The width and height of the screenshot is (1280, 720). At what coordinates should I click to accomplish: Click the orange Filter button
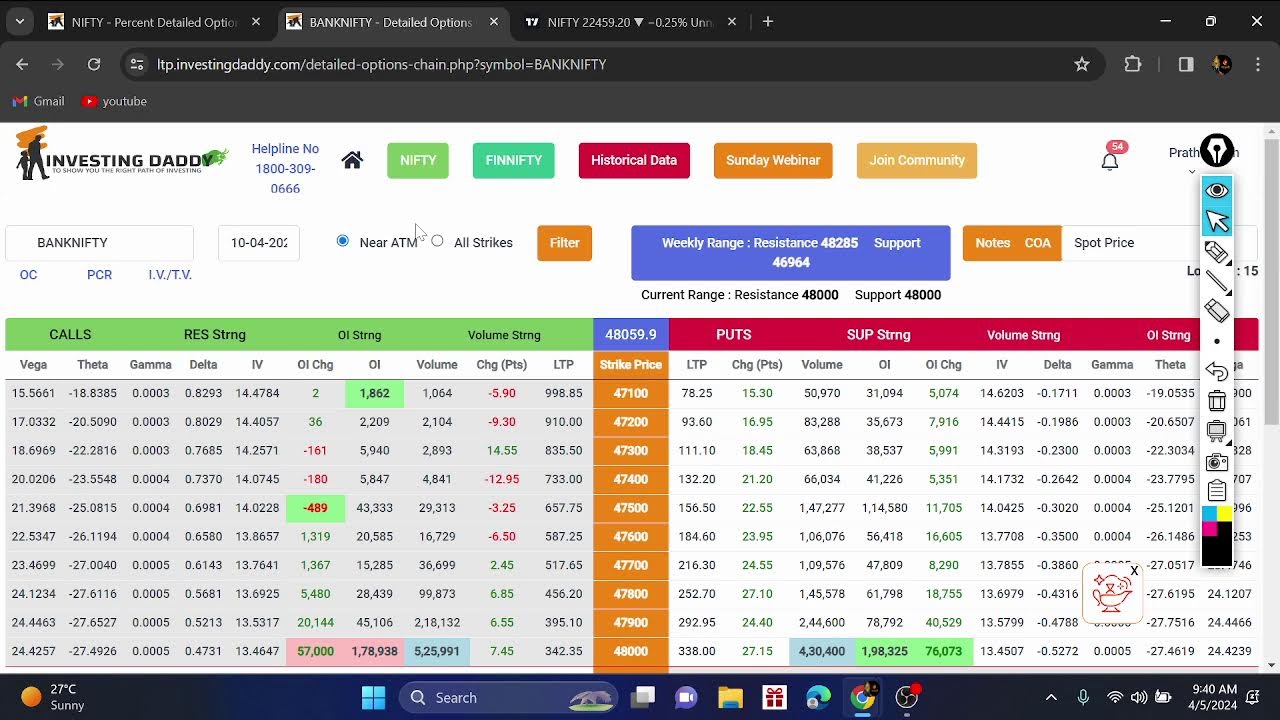pos(564,243)
